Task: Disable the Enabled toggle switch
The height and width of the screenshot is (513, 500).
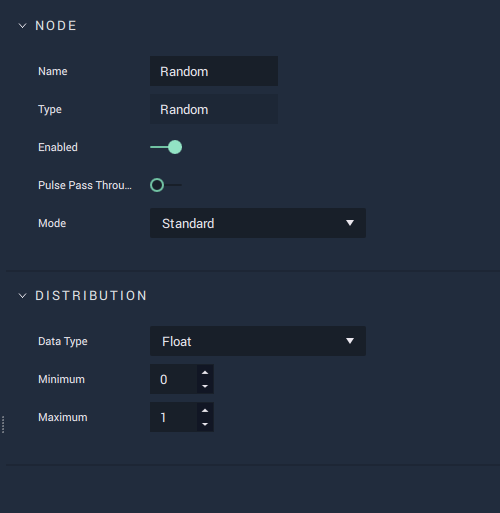Action: click(x=166, y=147)
